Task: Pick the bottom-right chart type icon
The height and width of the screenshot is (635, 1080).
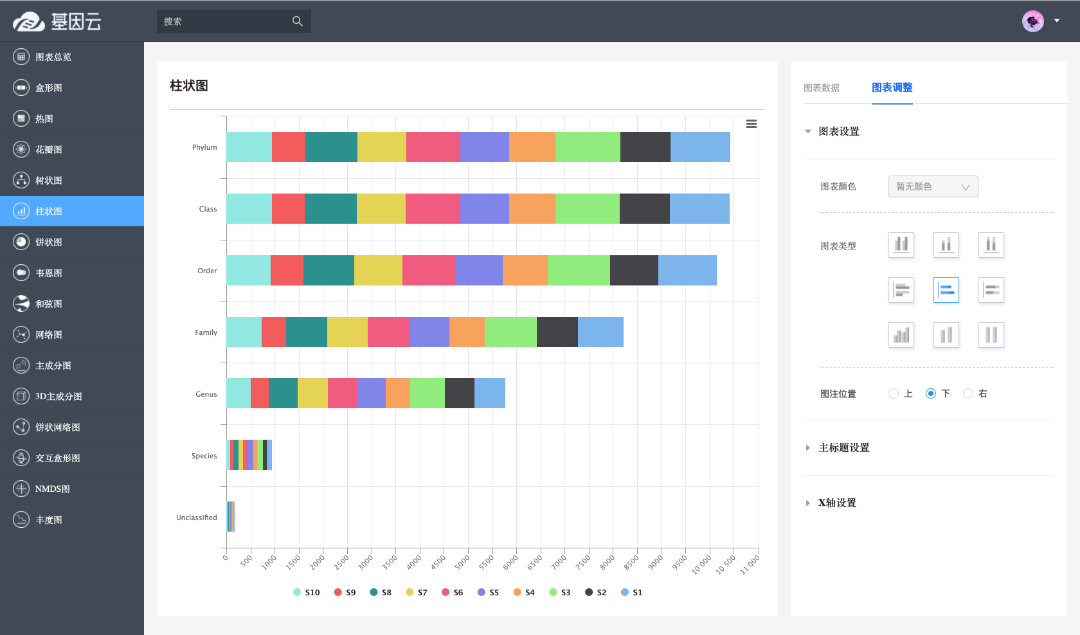Action: pos(991,335)
